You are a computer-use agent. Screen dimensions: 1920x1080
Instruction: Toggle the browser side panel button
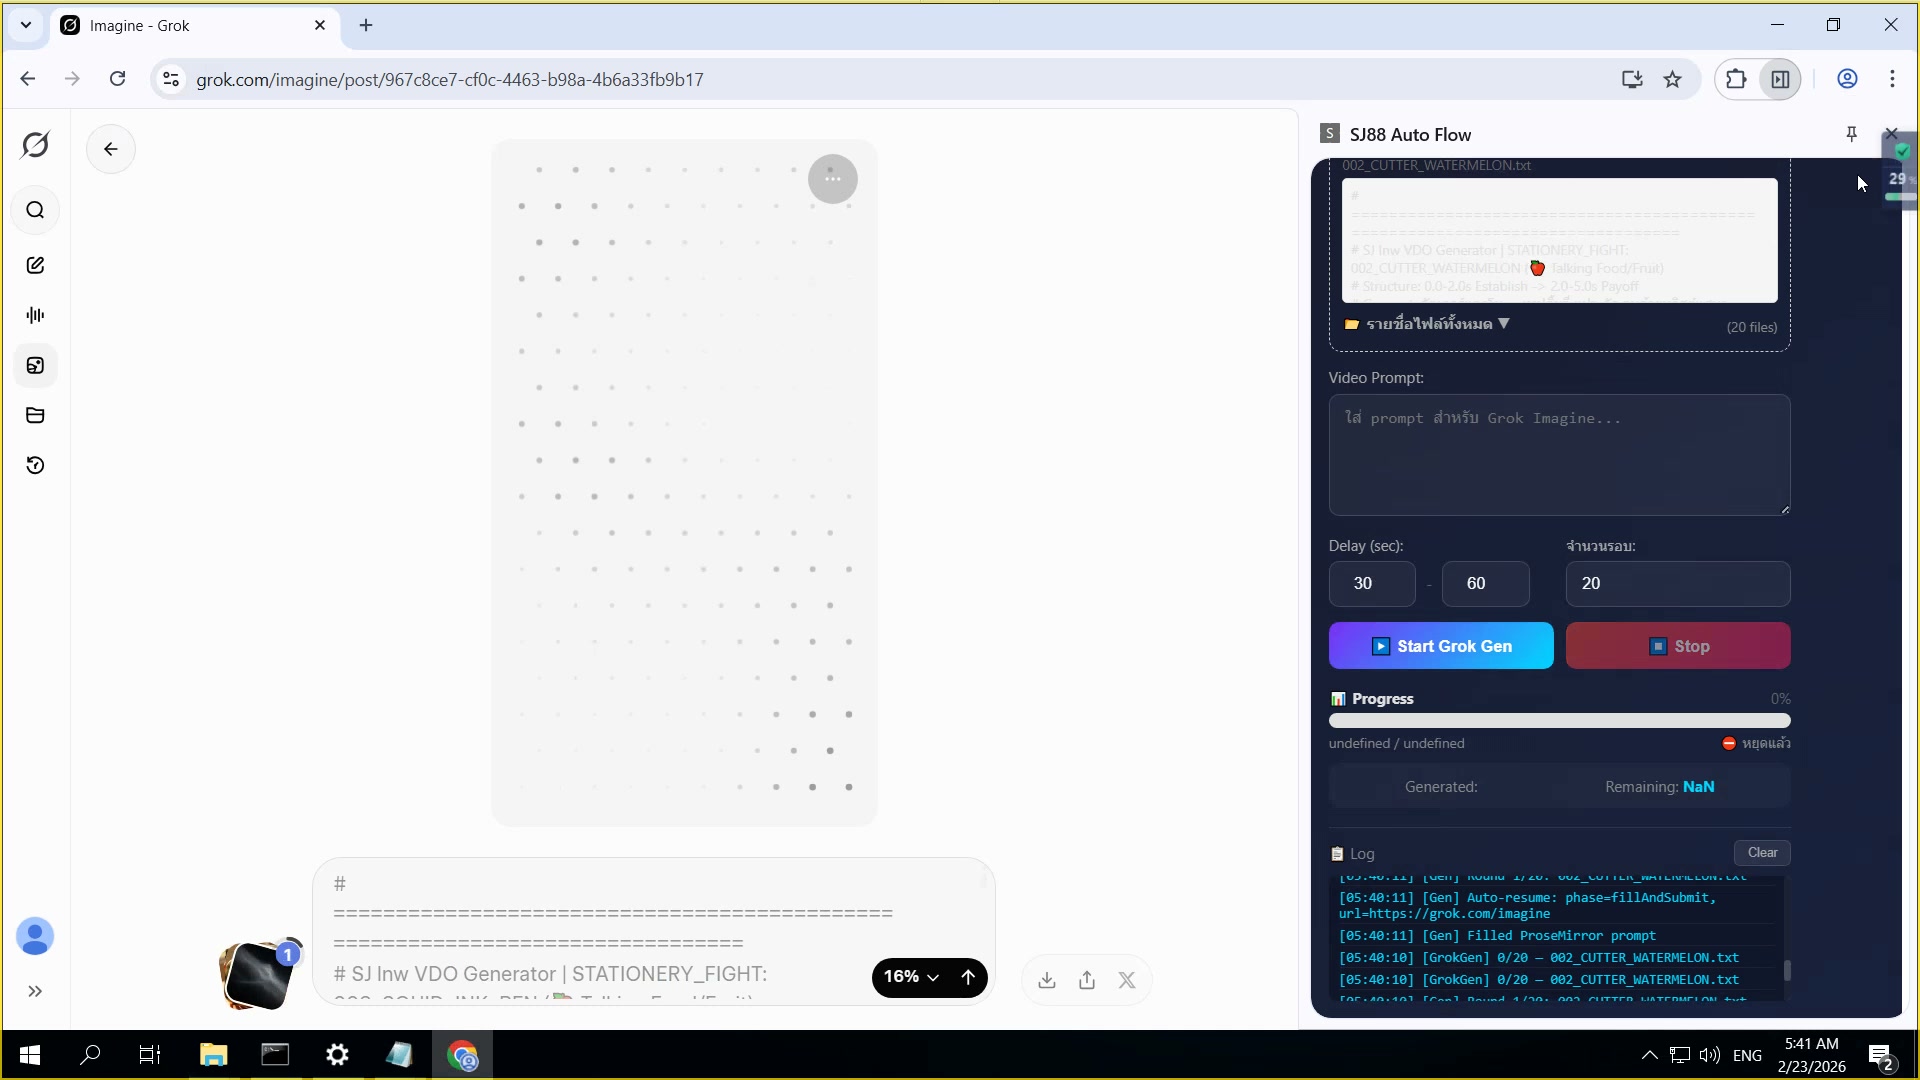[1780, 79]
